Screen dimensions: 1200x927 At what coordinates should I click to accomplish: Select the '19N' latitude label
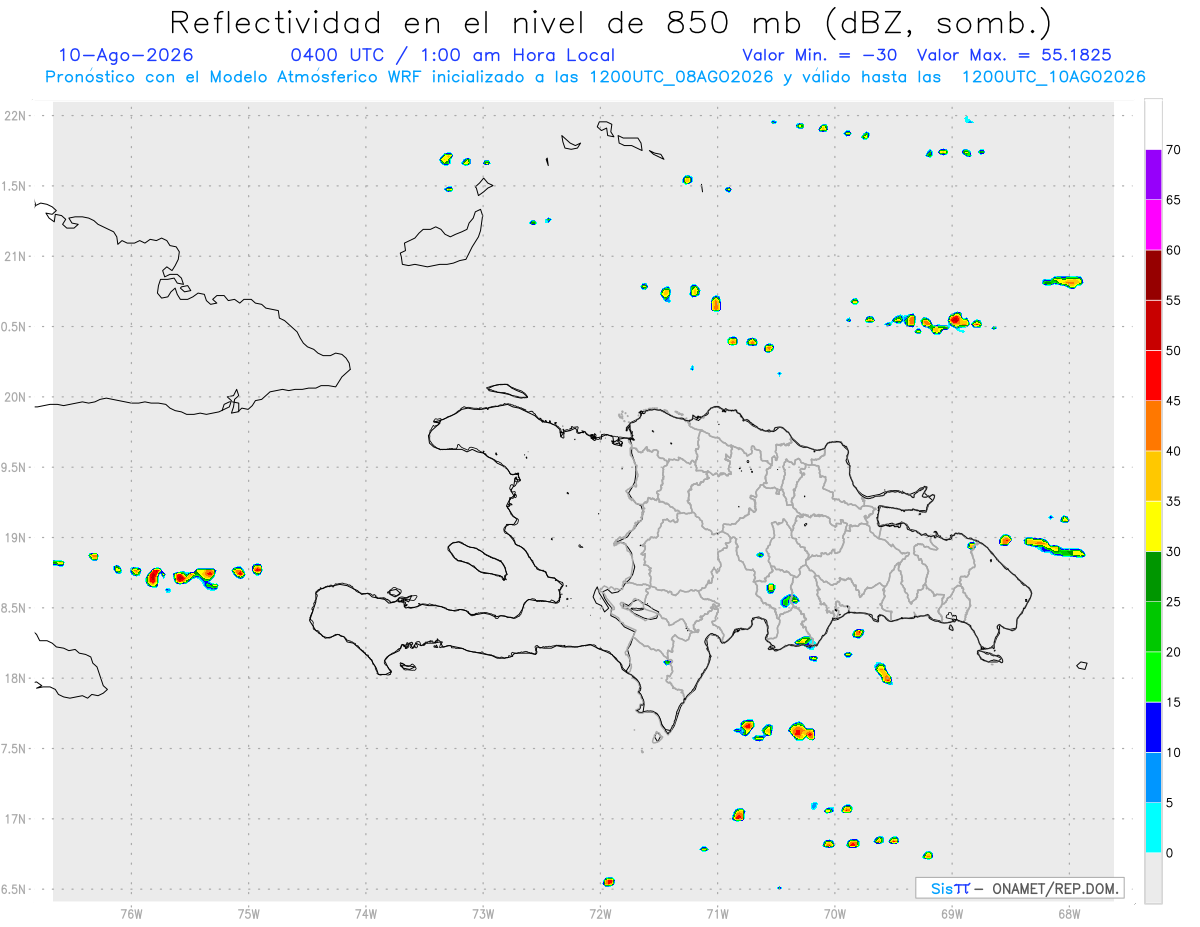point(16,538)
